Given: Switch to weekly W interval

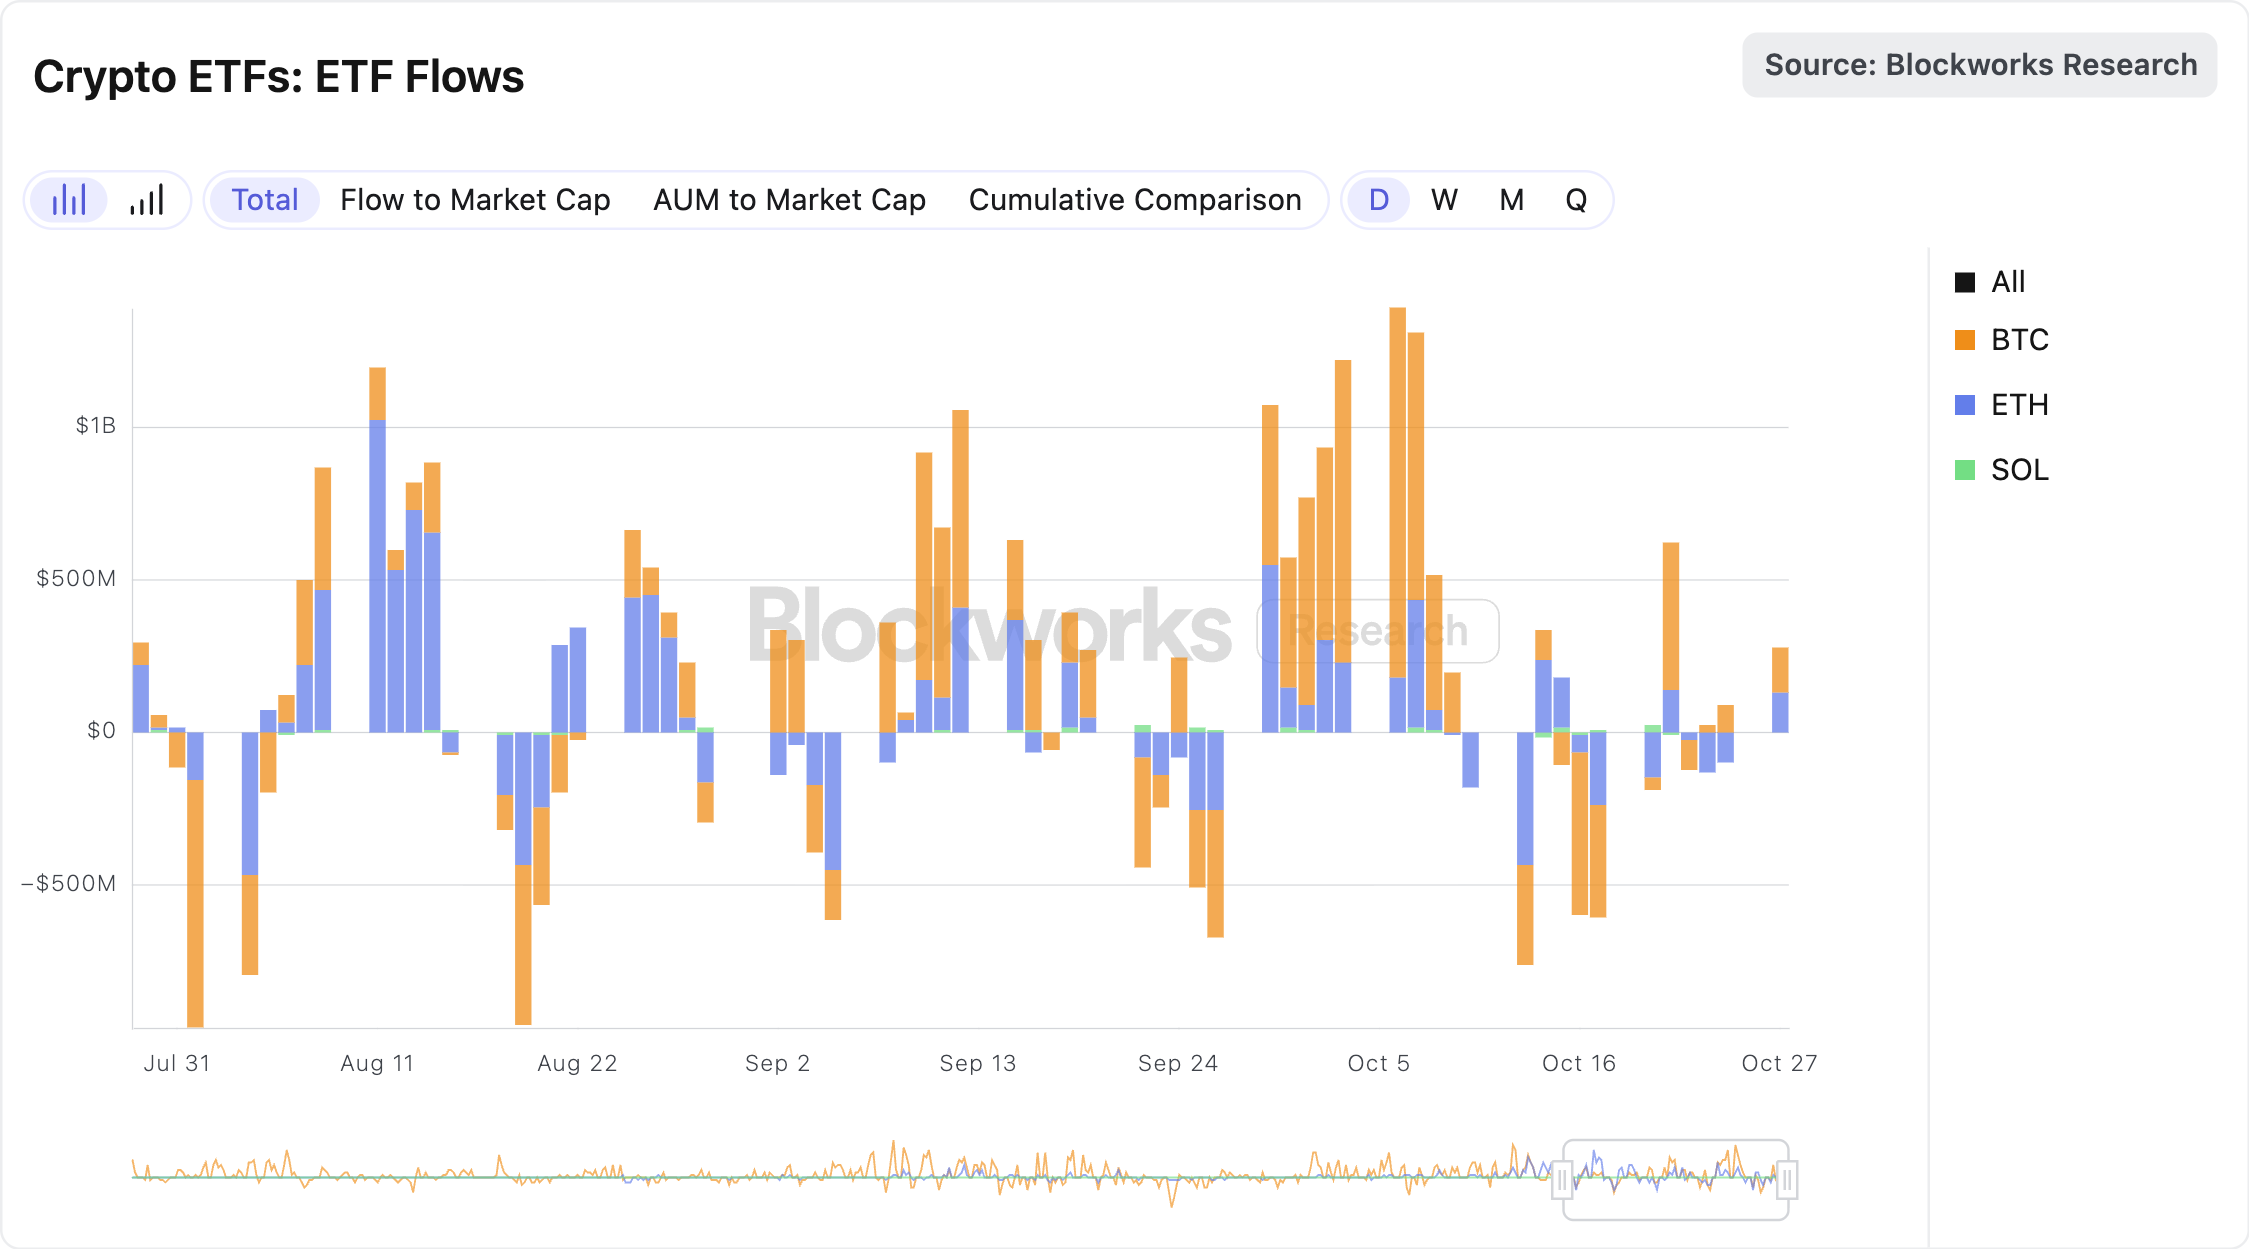Looking at the screenshot, I should pos(1444,200).
